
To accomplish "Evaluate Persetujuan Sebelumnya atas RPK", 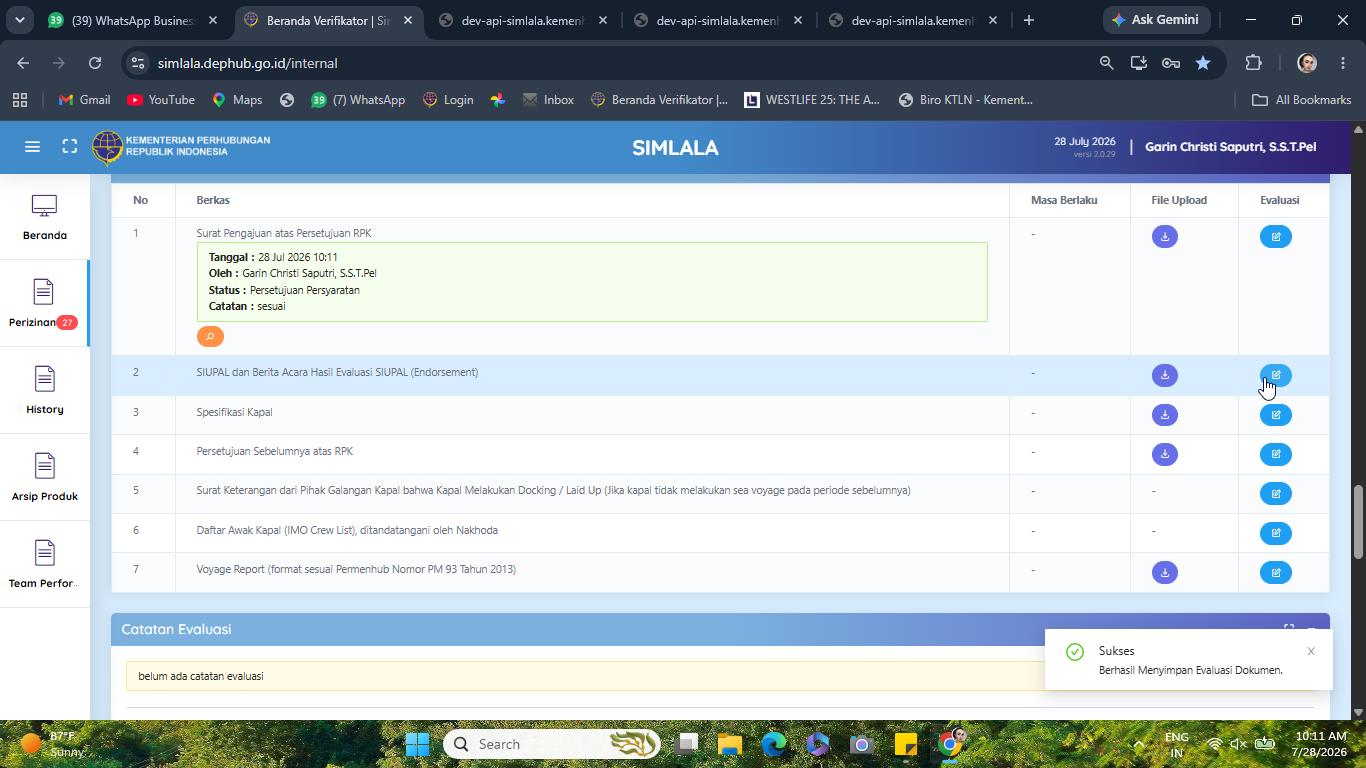I will click(1275, 454).
